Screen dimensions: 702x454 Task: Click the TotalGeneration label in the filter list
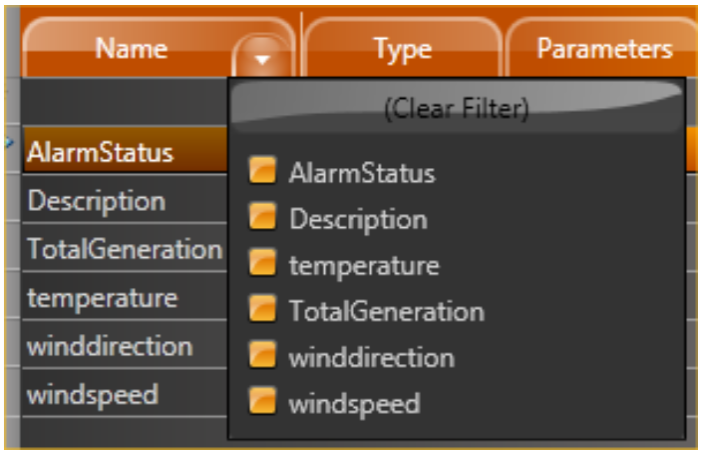tap(386, 311)
